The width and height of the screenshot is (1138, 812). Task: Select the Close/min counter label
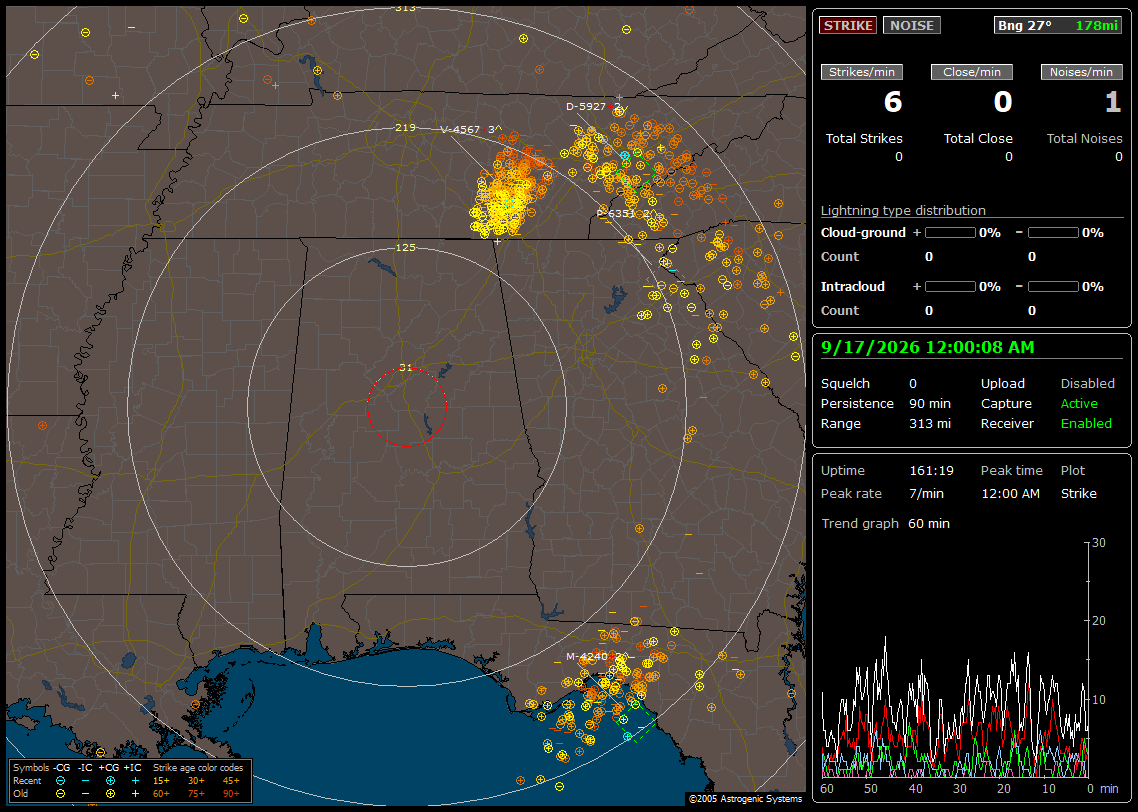coord(972,72)
